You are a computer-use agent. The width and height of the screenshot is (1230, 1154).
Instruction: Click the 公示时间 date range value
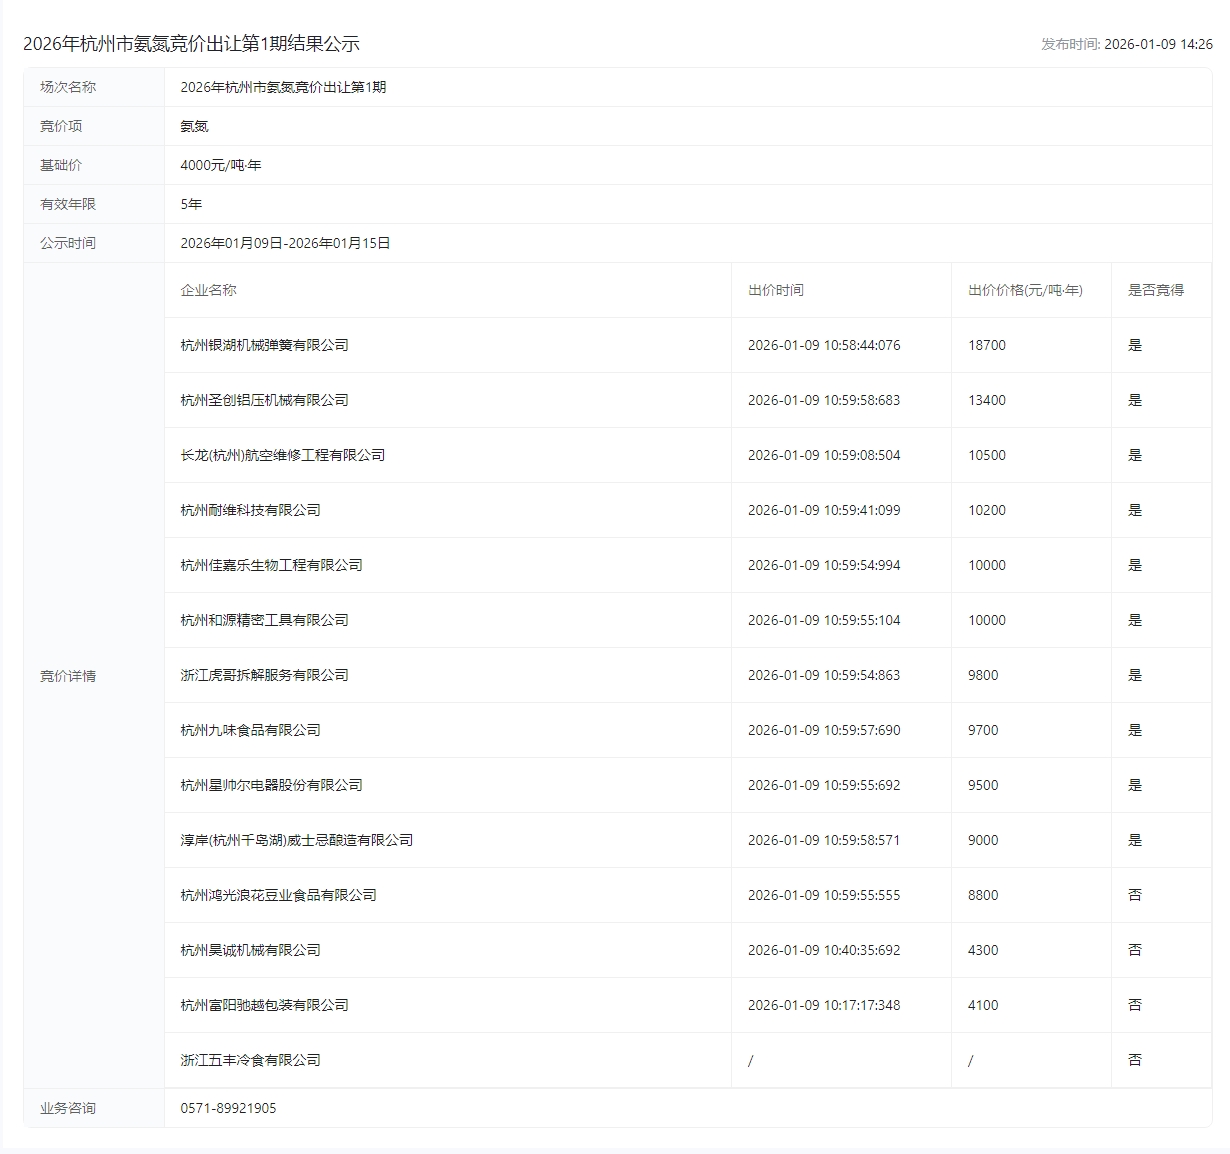pos(285,243)
